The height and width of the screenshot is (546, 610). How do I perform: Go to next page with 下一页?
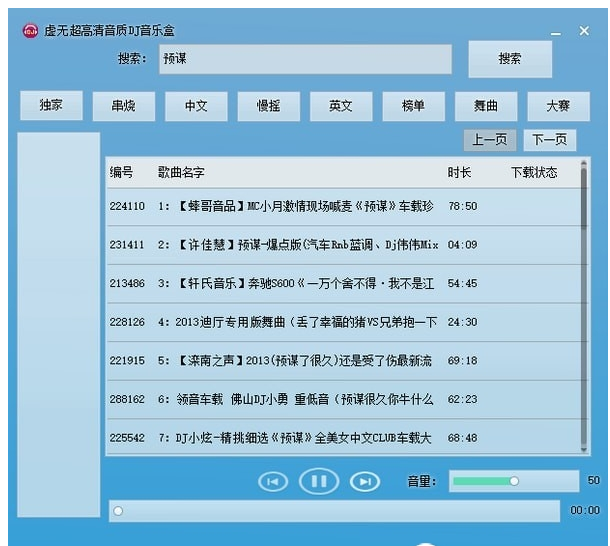pos(550,140)
